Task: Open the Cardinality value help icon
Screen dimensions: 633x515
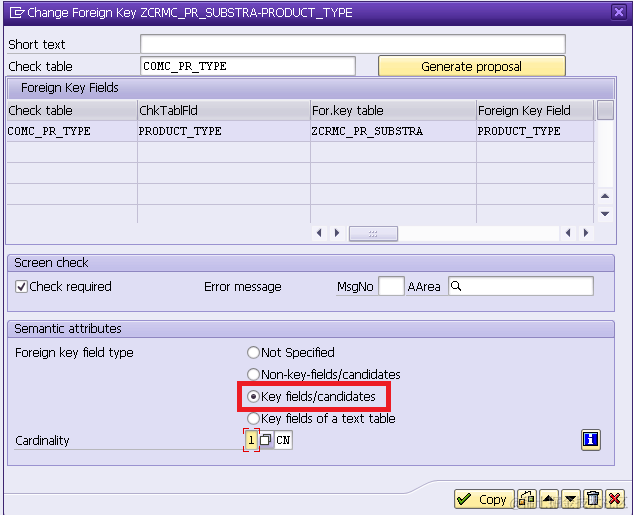Action: tap(266, 440)
